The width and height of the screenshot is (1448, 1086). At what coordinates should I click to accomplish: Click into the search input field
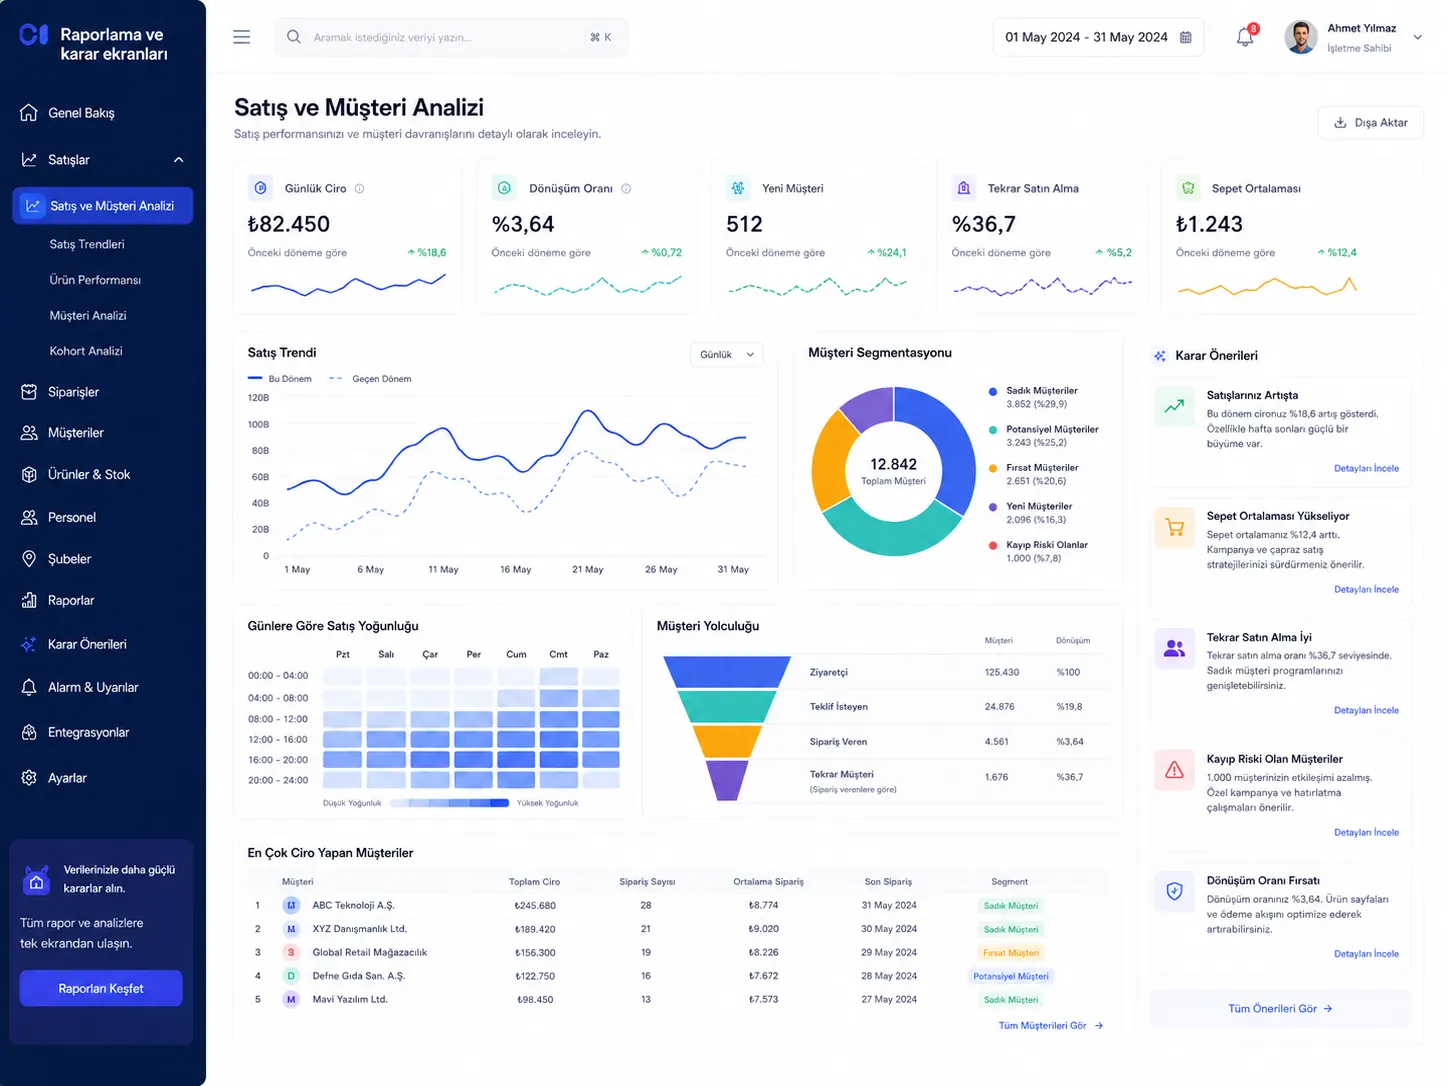pos(451,37)
